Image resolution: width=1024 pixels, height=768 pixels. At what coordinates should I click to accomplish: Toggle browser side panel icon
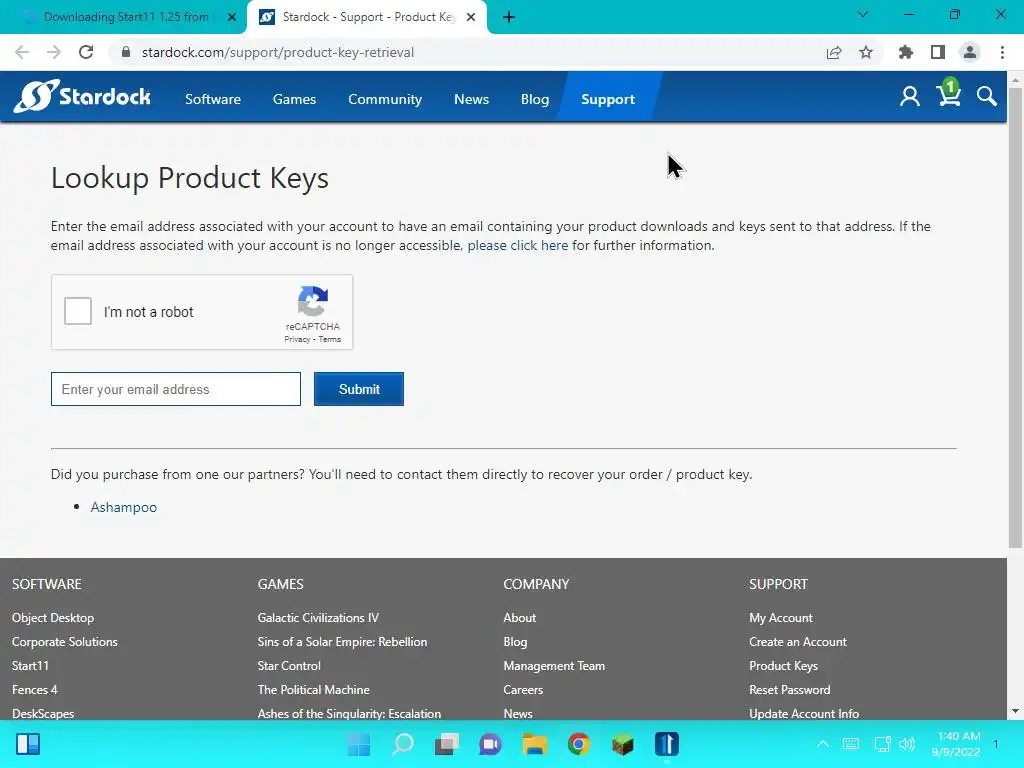coord(938,52)
